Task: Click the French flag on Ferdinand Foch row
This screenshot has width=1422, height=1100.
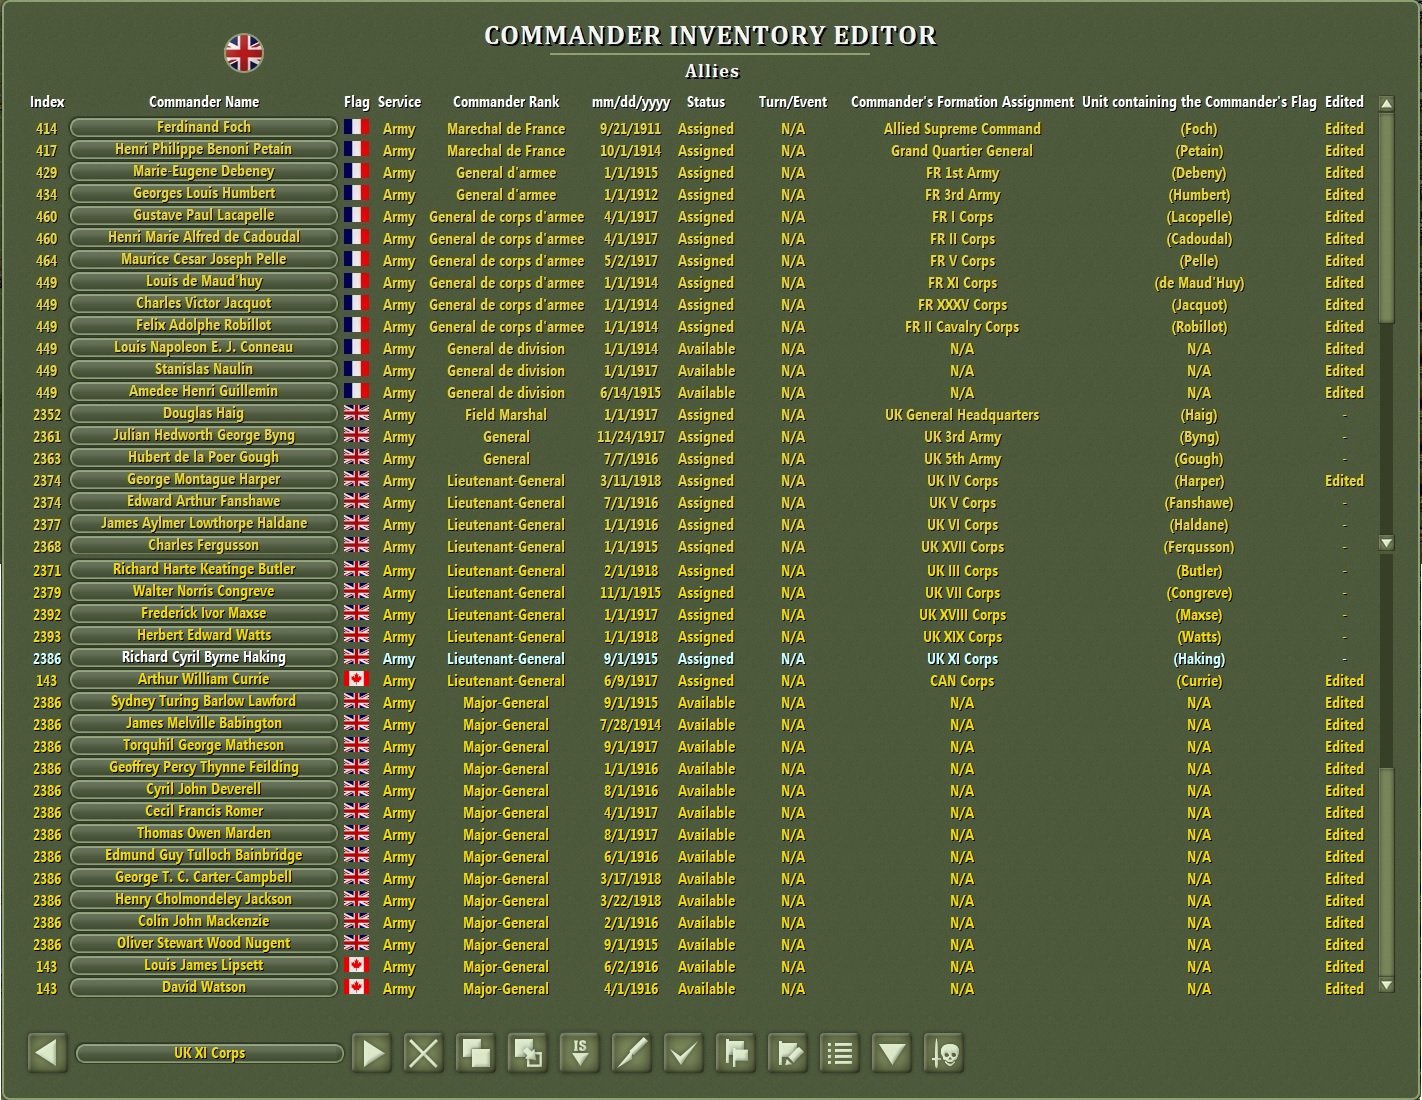Action: [356, 127]
